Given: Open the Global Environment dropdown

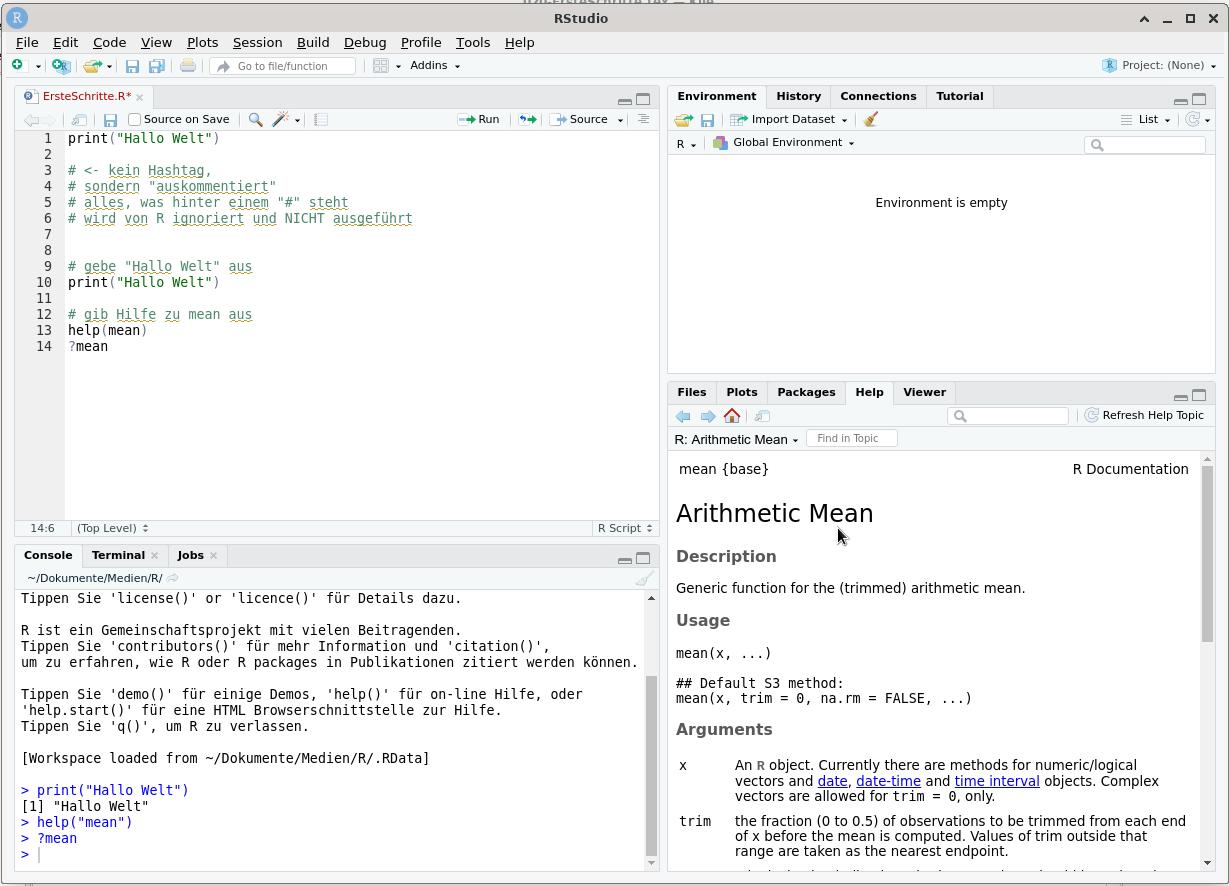Looking at the screenshot, I should tap(784, 143).
